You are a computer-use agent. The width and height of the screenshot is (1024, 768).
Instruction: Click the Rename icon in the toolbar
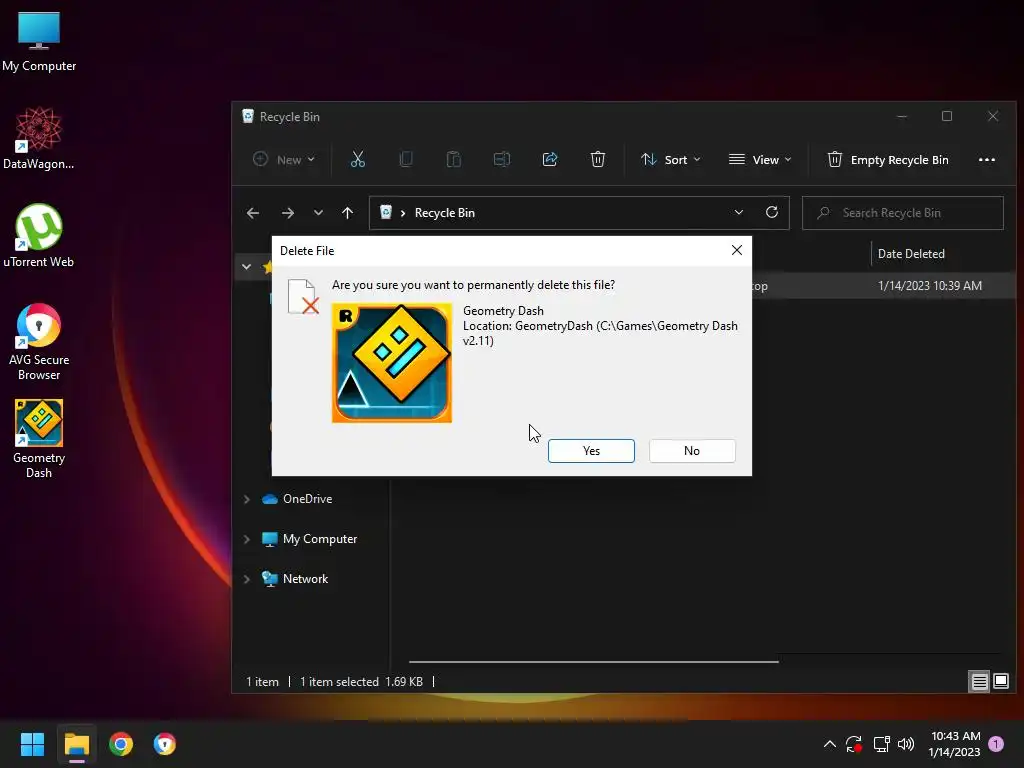(502, 159)
